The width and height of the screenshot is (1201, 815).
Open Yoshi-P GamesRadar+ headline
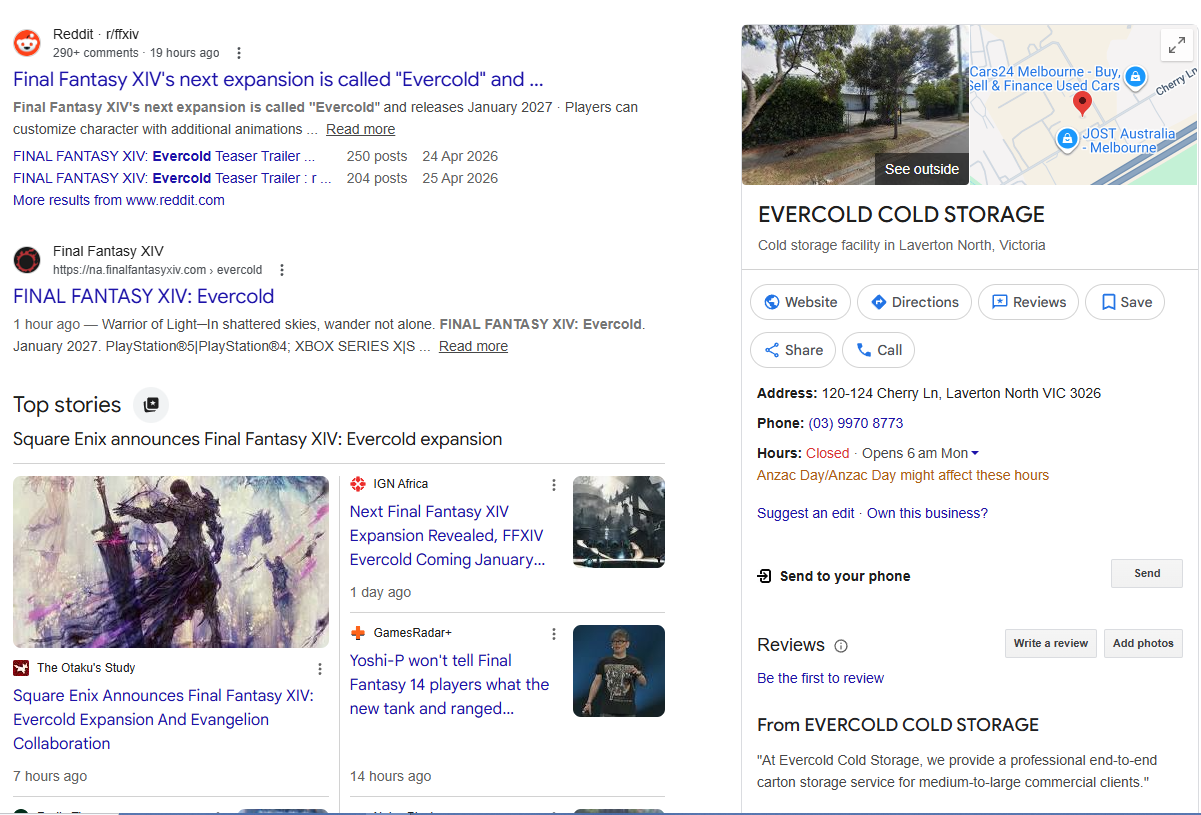click(449, 685)
